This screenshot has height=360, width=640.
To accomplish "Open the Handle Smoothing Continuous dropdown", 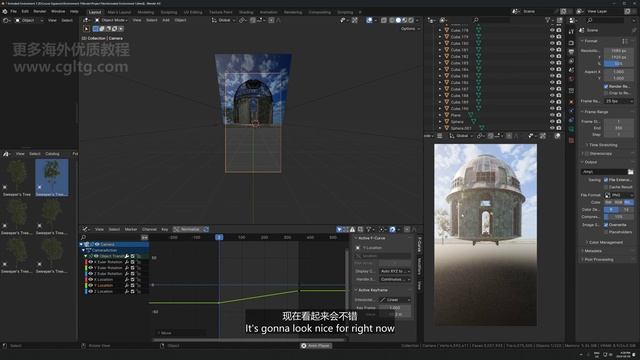I will pyautogui.click(x=395, y=280).
